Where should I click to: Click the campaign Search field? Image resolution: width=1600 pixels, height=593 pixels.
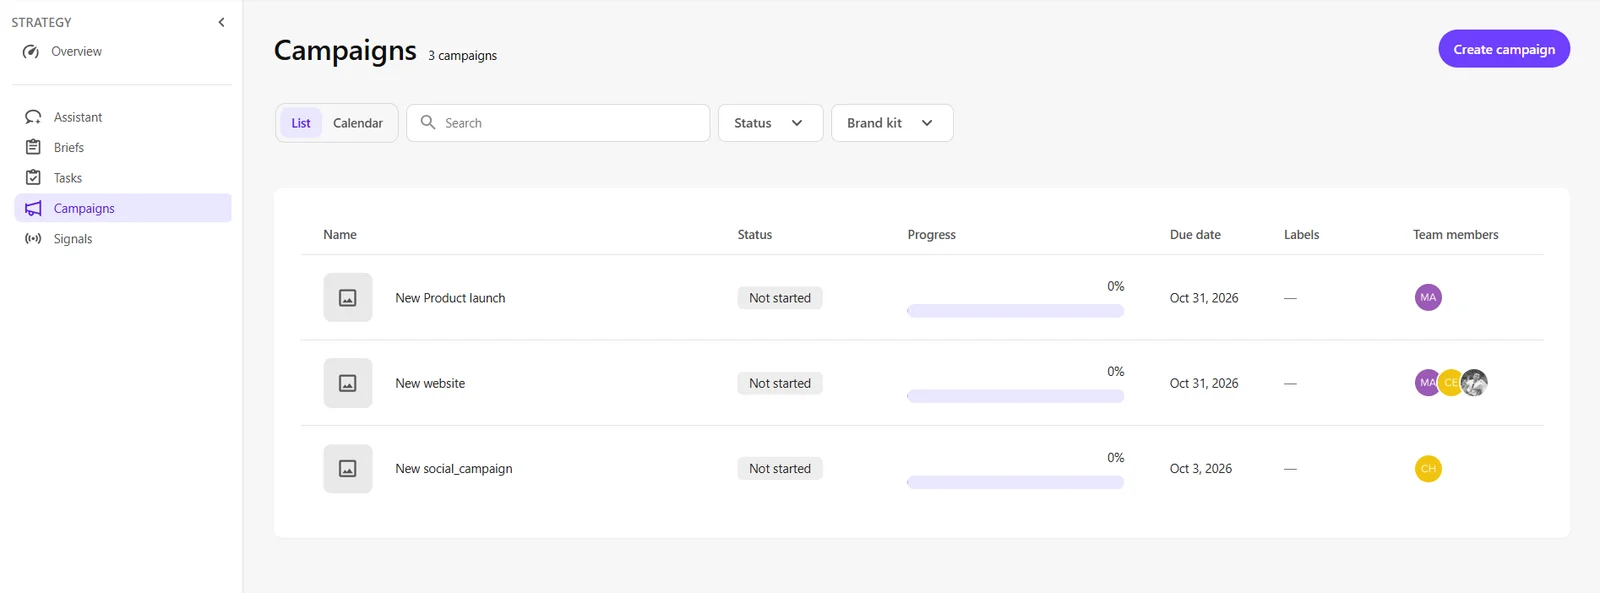click(x=558, y=123)
